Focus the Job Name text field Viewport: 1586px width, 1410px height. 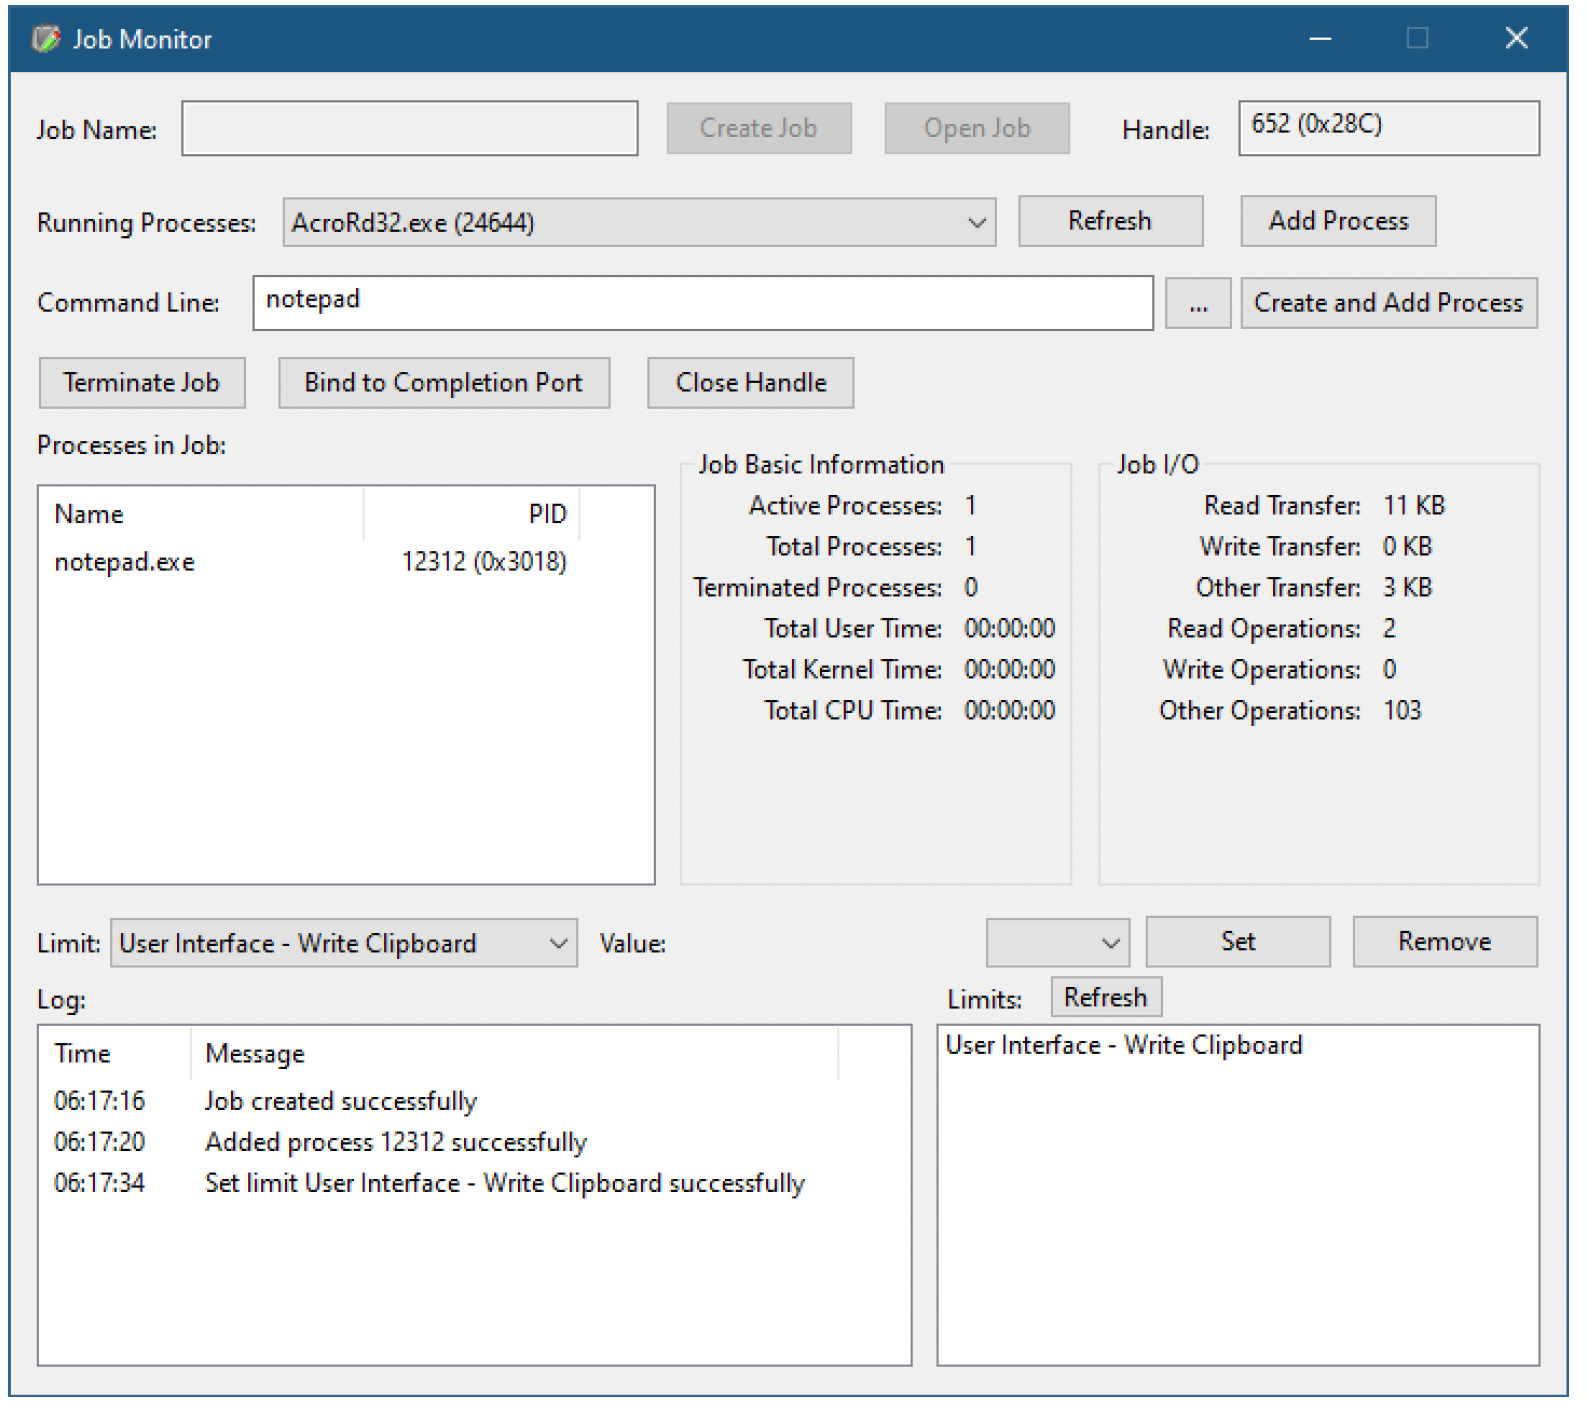click(410, 128)
